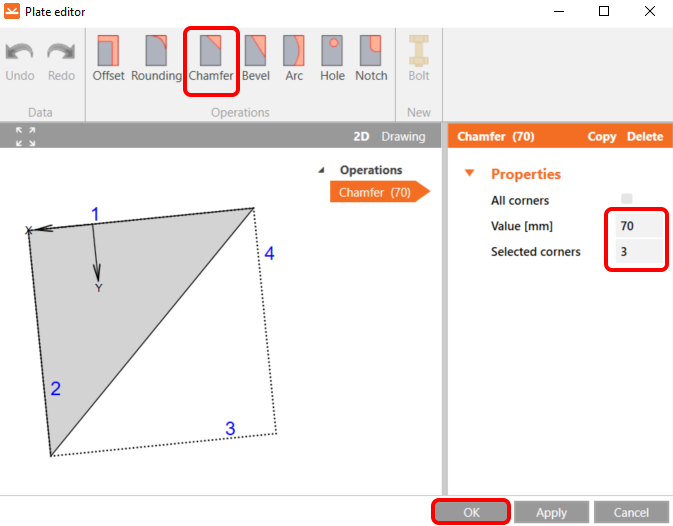Click corner label 2 on plate

point(55,389)
